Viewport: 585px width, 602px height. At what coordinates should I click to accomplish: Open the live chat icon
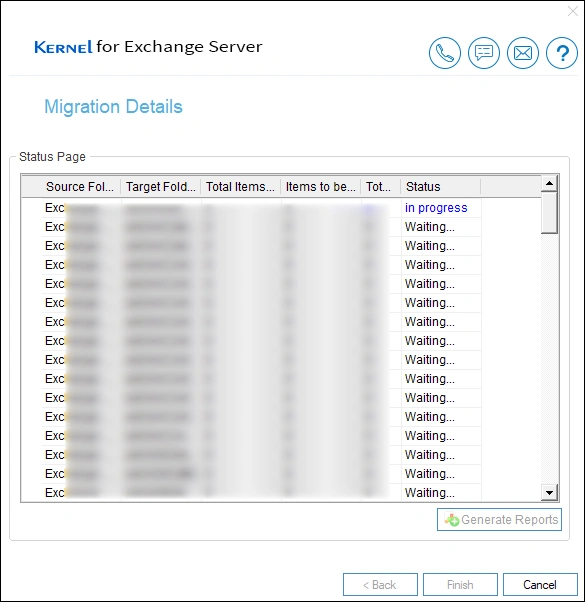(484, 53)
